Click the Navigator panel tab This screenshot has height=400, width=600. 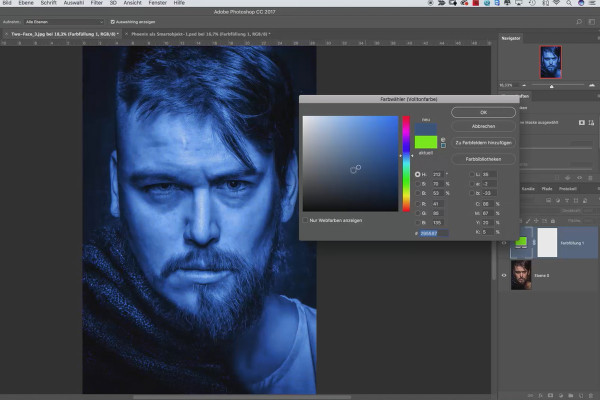[x=511, y=38]
